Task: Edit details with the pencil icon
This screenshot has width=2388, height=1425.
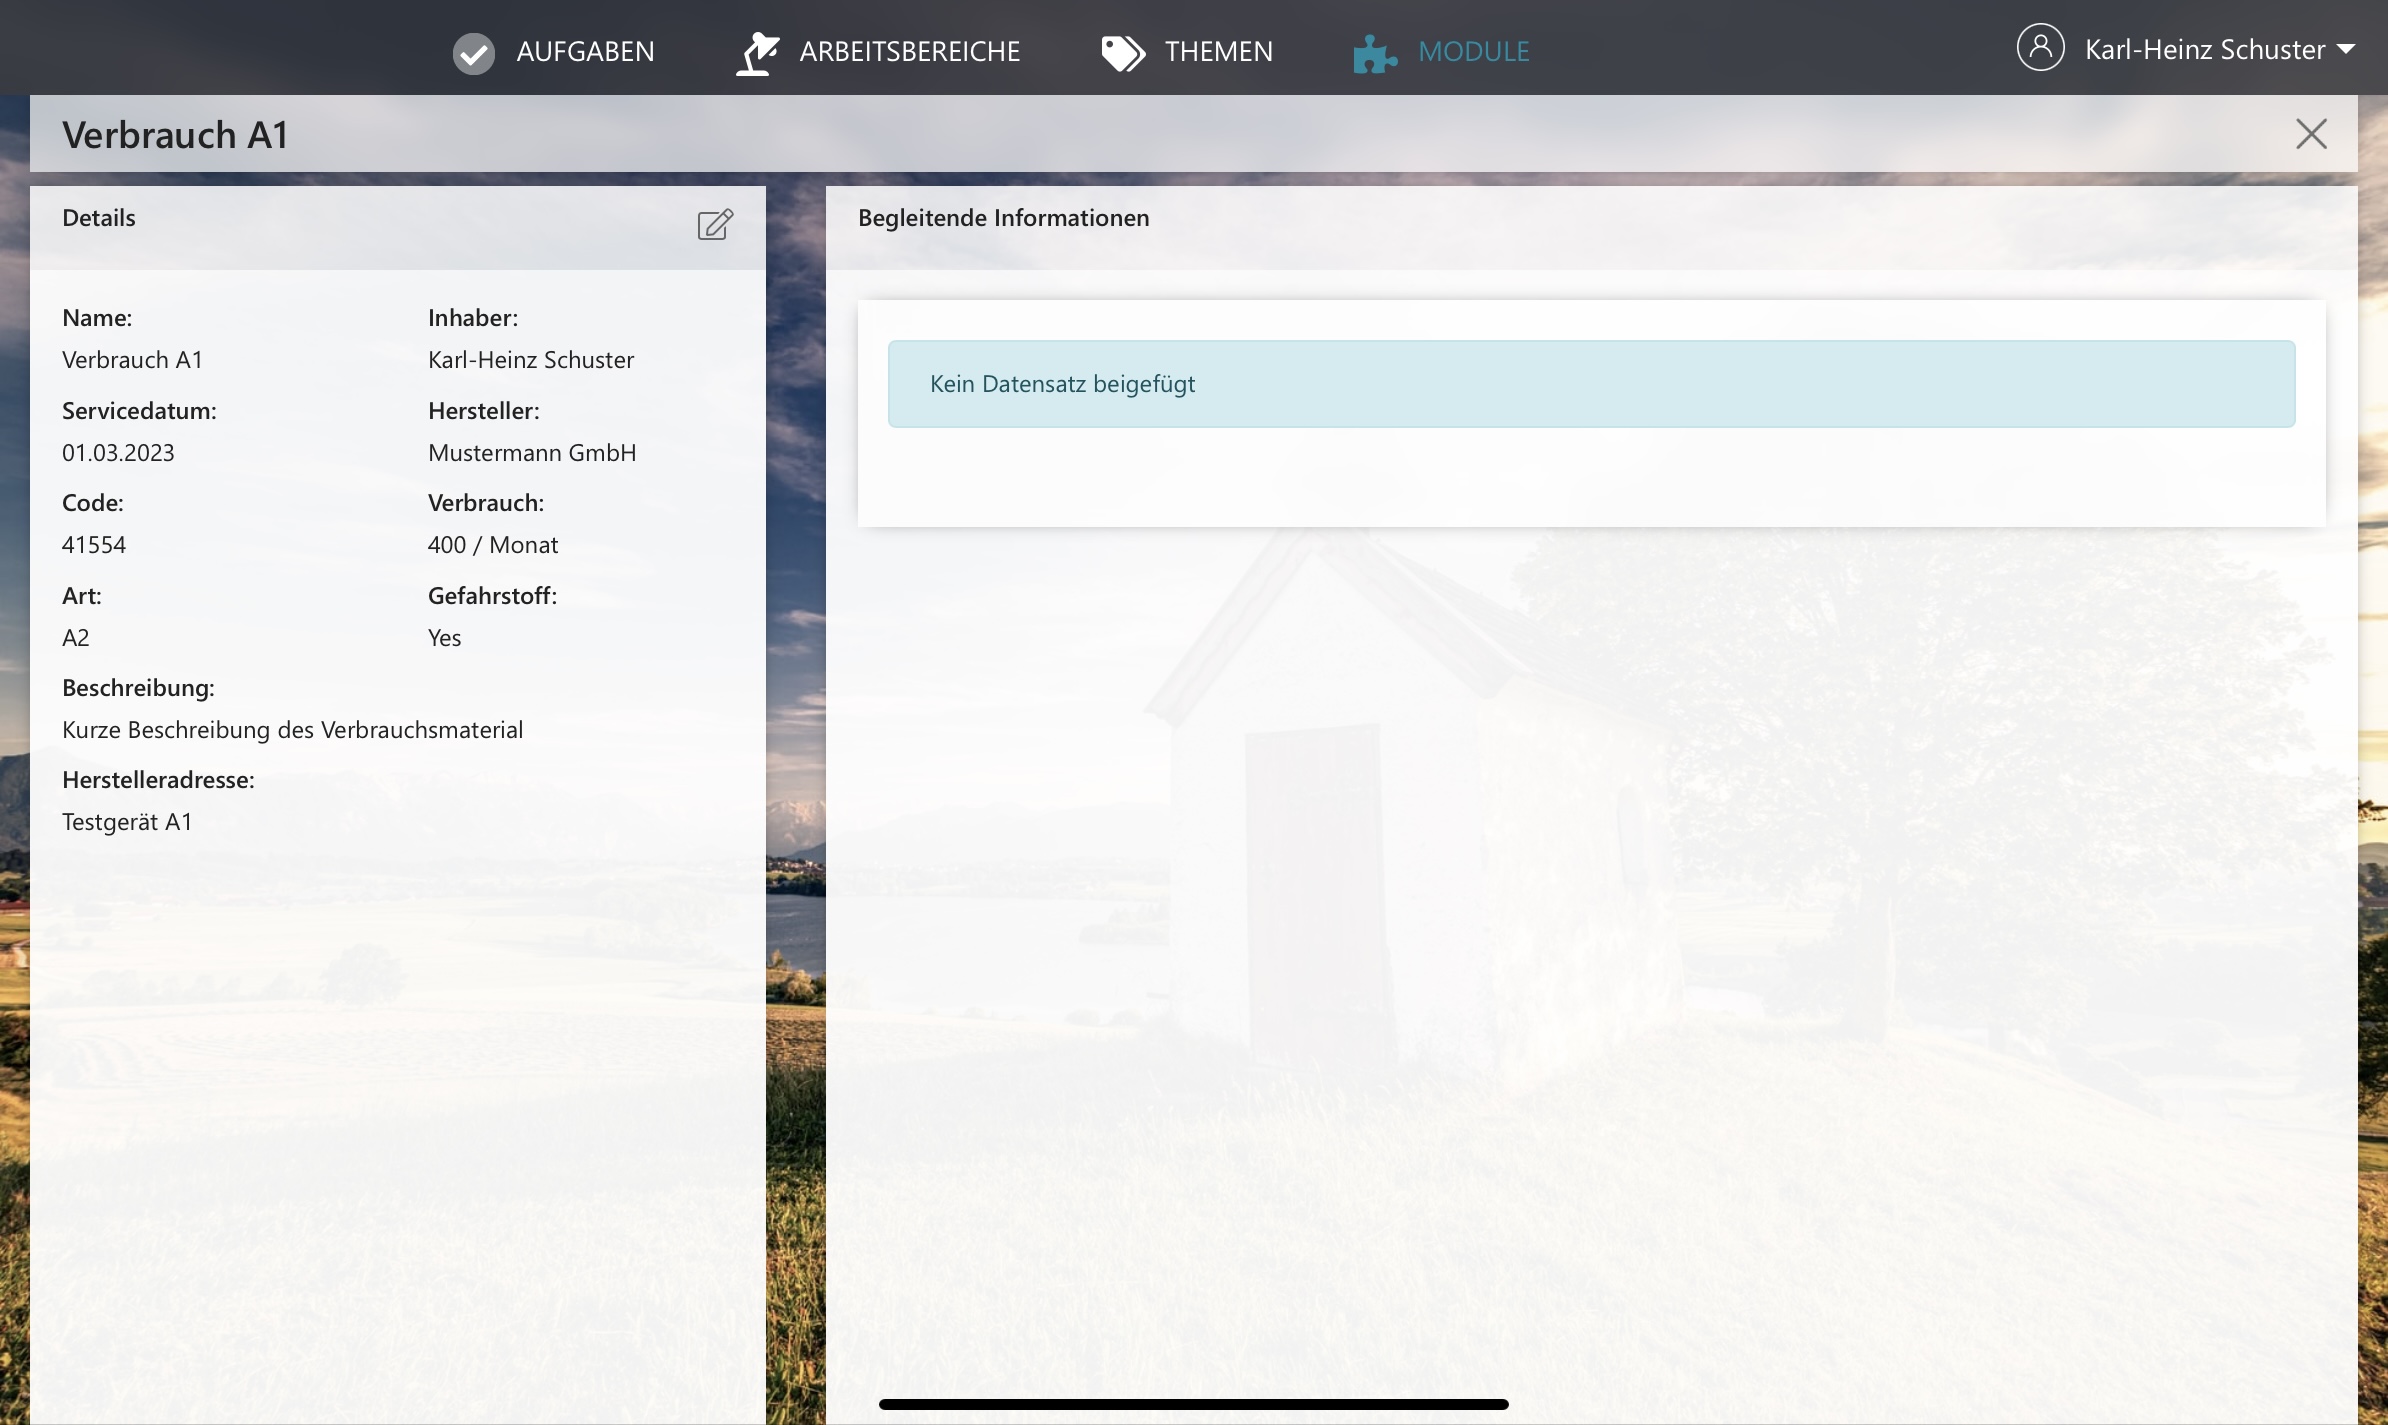Action: pos(715,224)
